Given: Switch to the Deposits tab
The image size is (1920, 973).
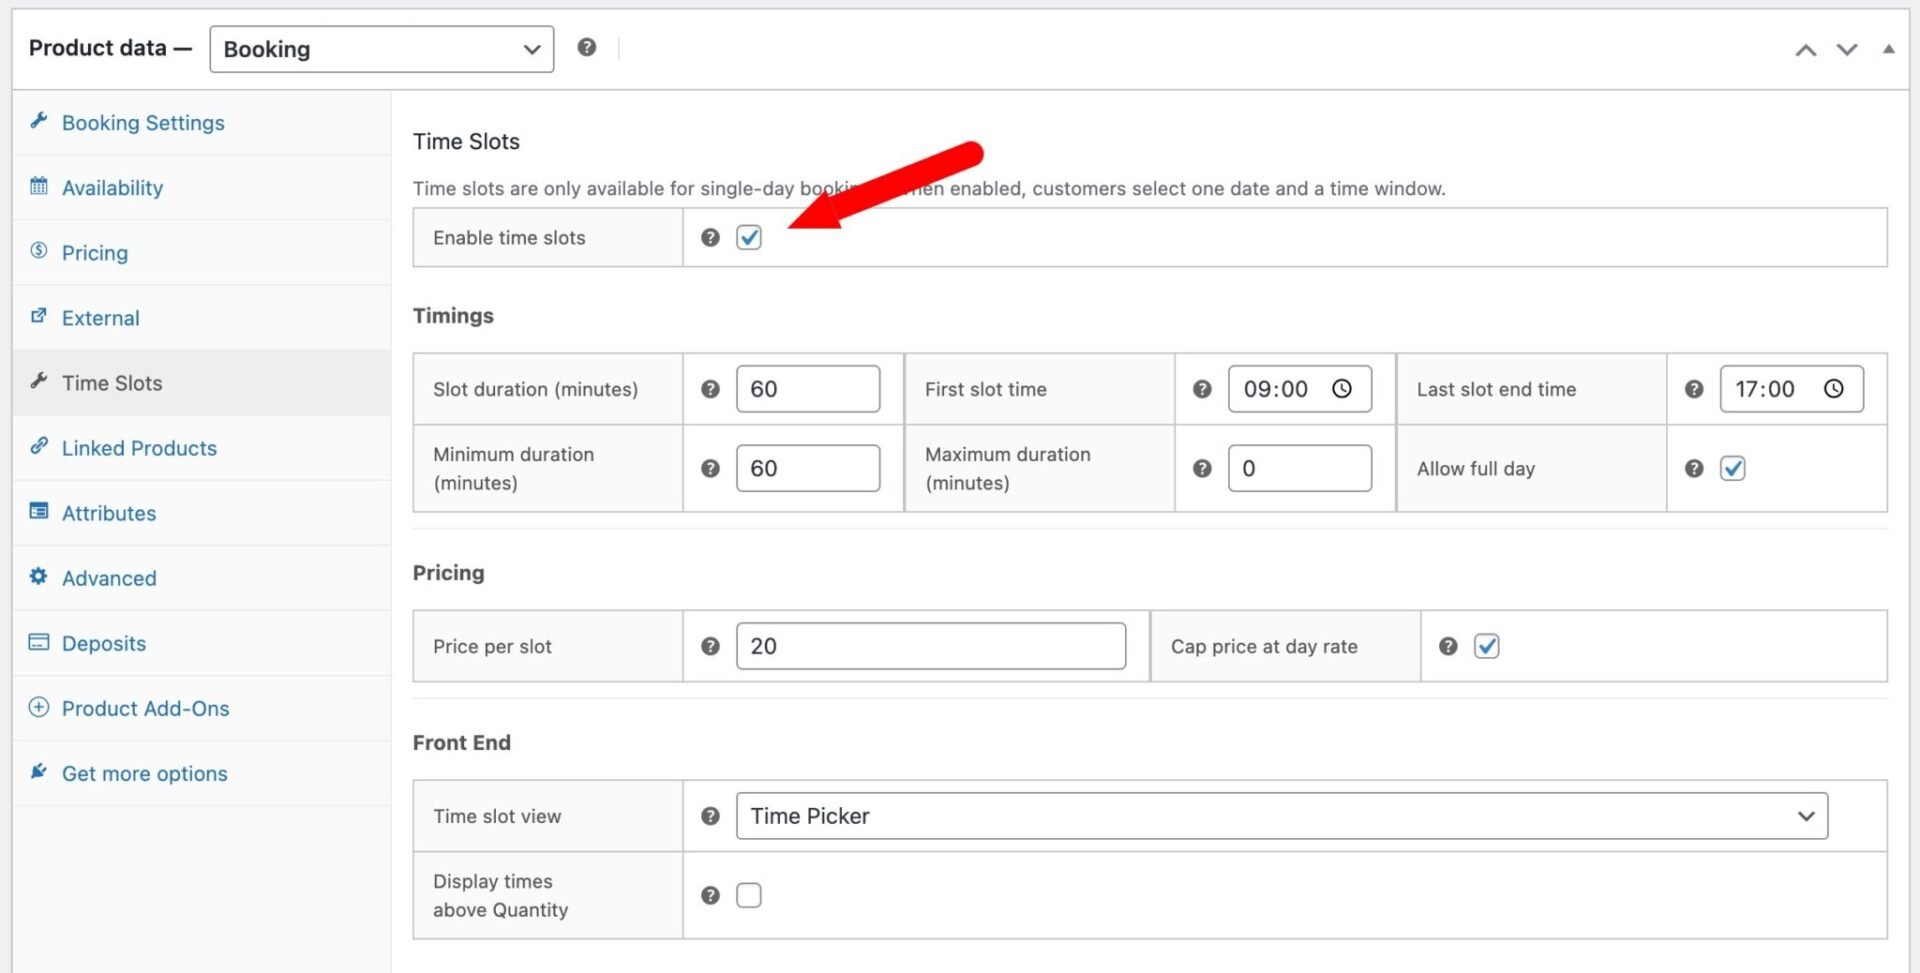Looking at the screenshot, I should (x=104, y=643).
